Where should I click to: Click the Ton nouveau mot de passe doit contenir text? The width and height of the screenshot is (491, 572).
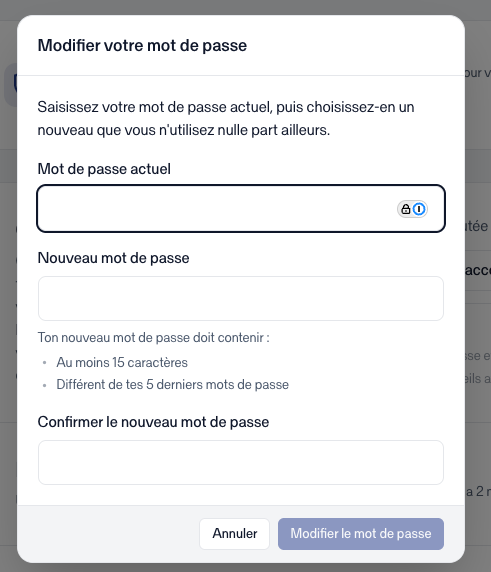click(154, 338)
